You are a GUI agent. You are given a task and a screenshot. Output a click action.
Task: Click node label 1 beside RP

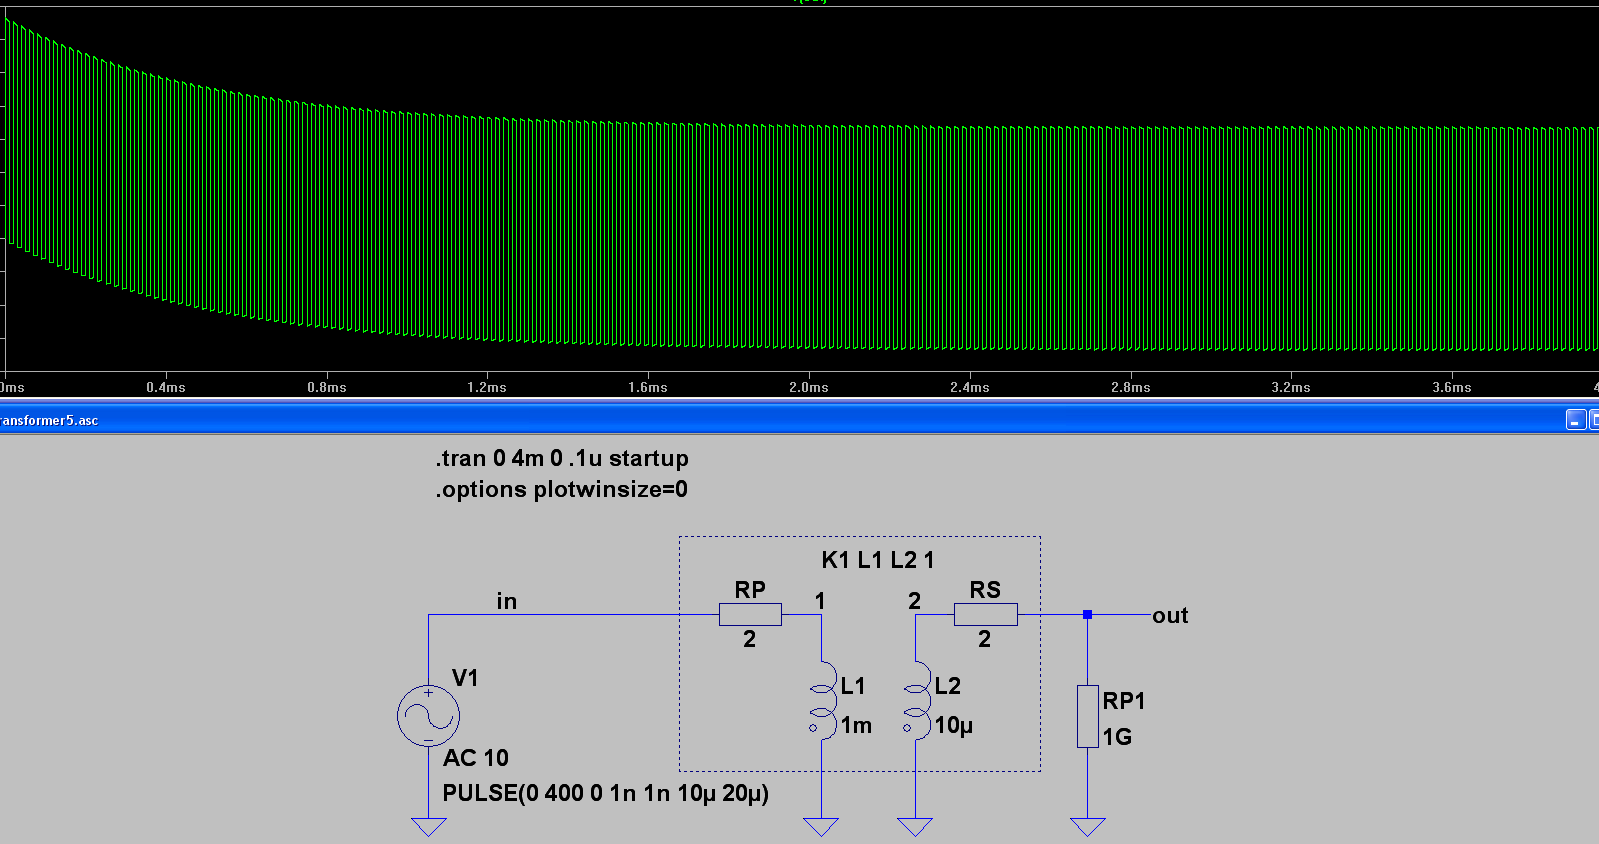coord(820,601)
